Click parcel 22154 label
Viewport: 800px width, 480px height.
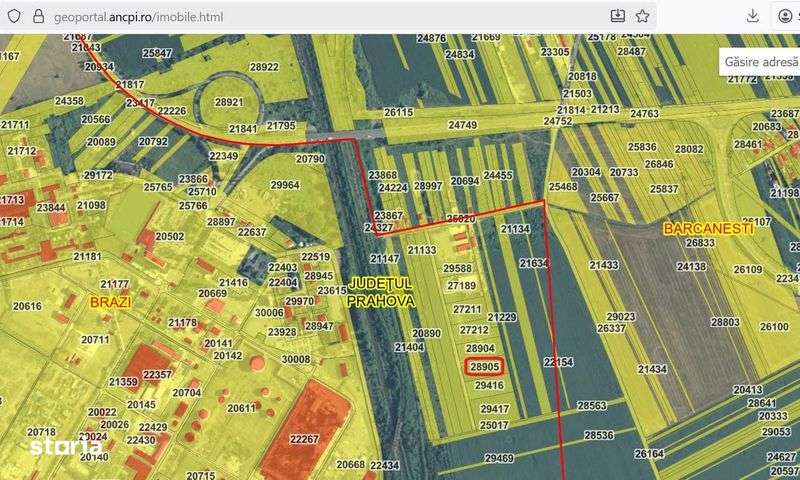(x=558, y=362)
